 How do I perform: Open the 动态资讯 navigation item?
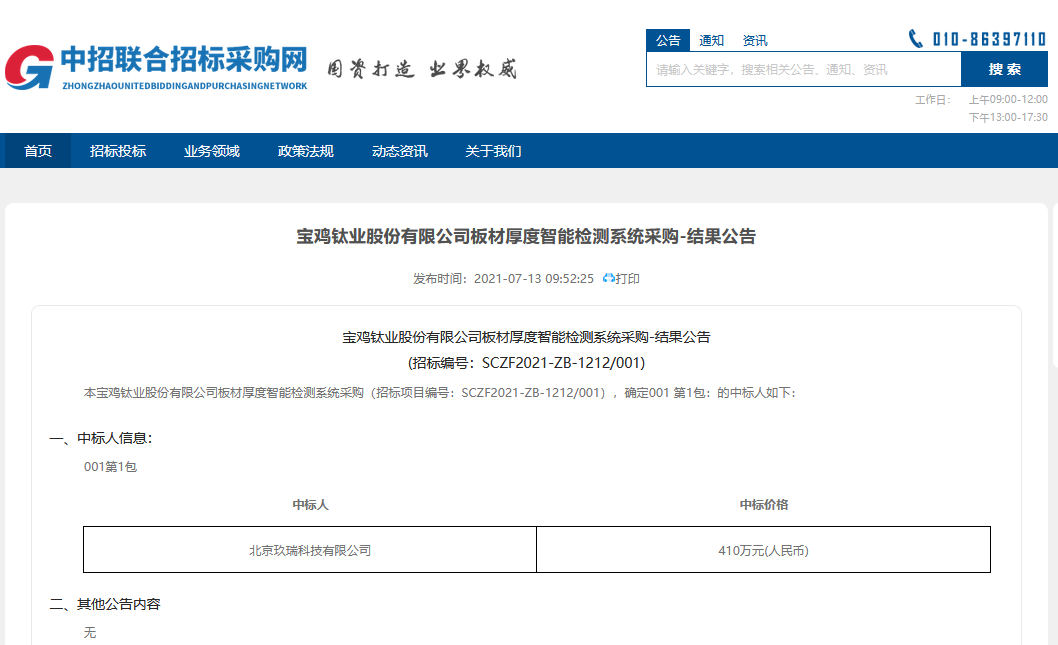(x=400, y=151)
